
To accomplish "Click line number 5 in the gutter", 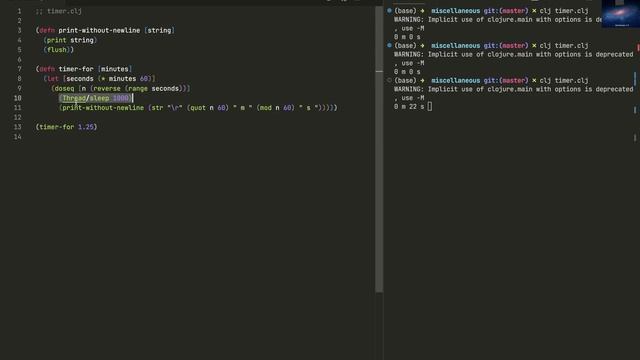I will (x=19, y=50).
